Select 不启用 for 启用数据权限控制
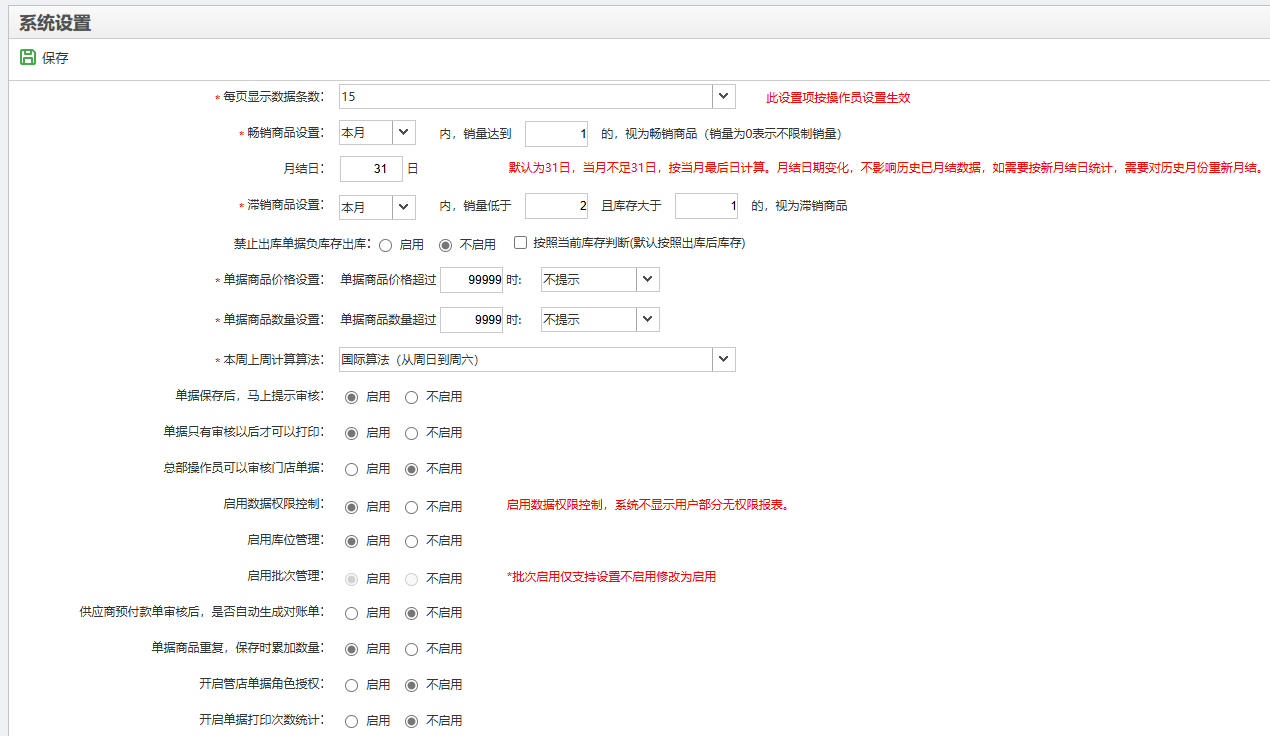The image size is (1270, 736). (x=411, y=507)
